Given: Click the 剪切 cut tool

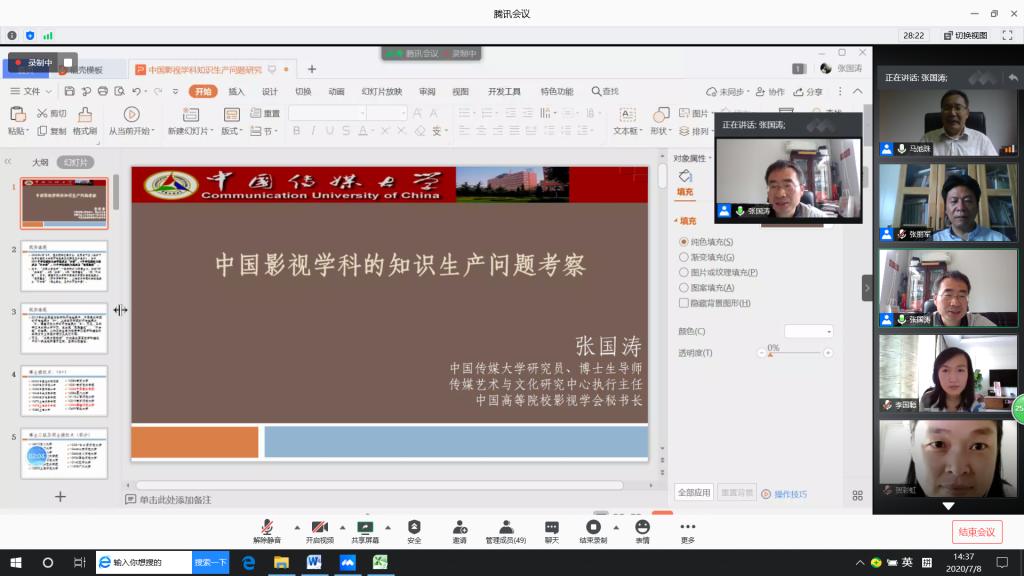Looking at the screenshot, I should [52, 114].
